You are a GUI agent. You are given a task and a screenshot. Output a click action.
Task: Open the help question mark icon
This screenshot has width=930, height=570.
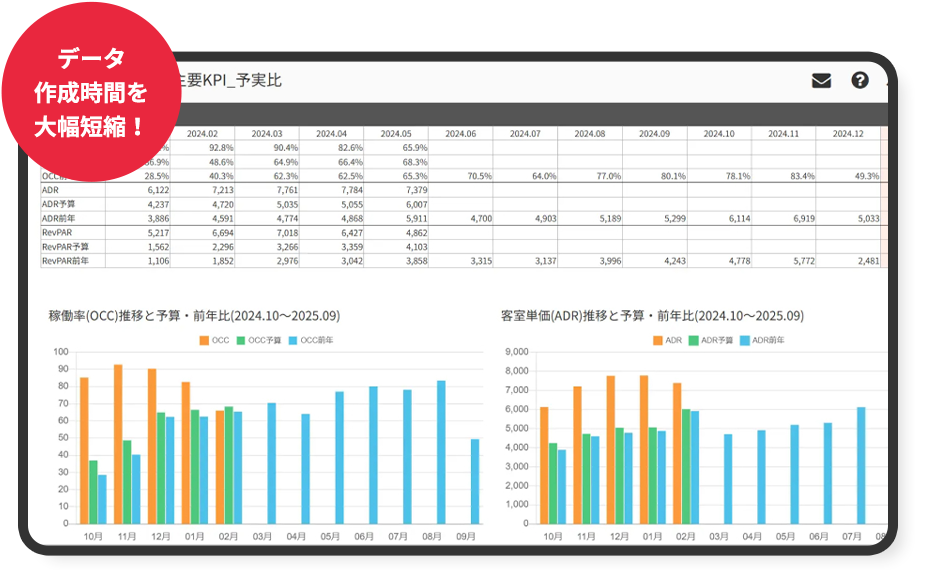point(859,80)
